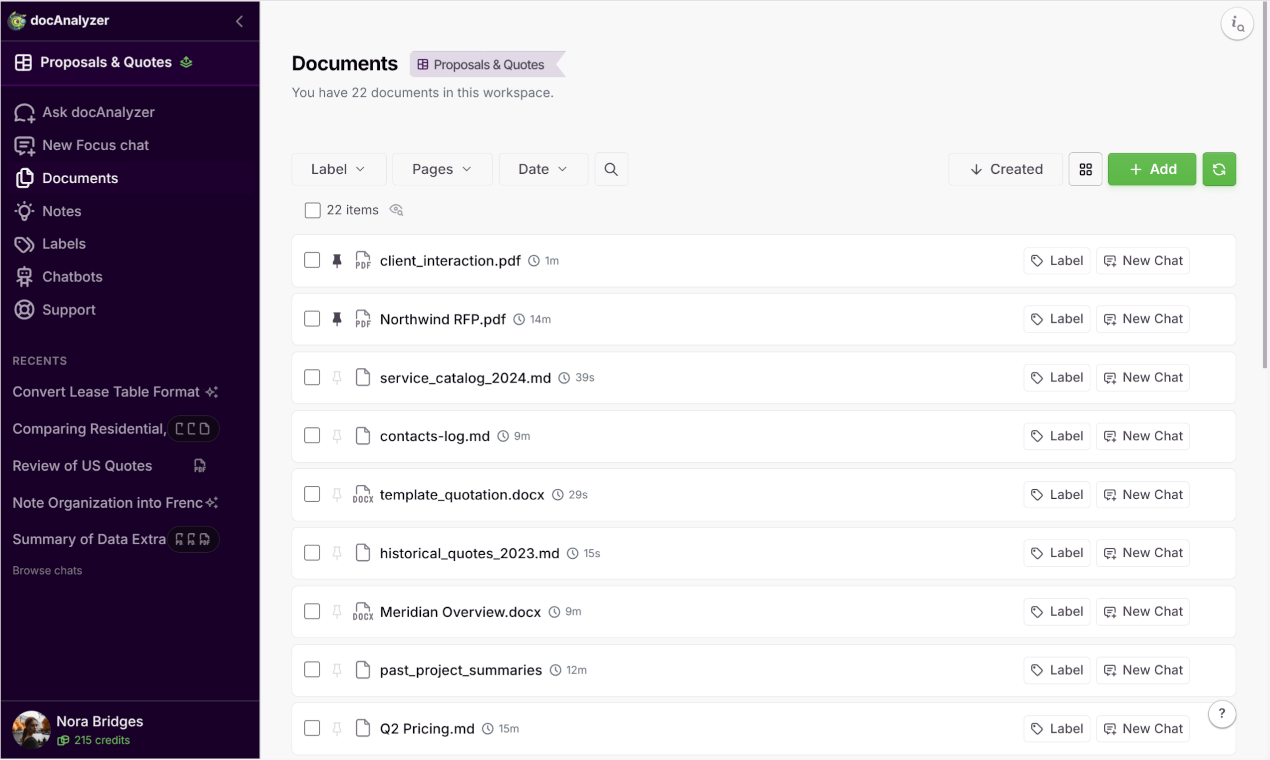
Task: Check the service_catalog_2024.md checkbox
Action: pos(312,378)
